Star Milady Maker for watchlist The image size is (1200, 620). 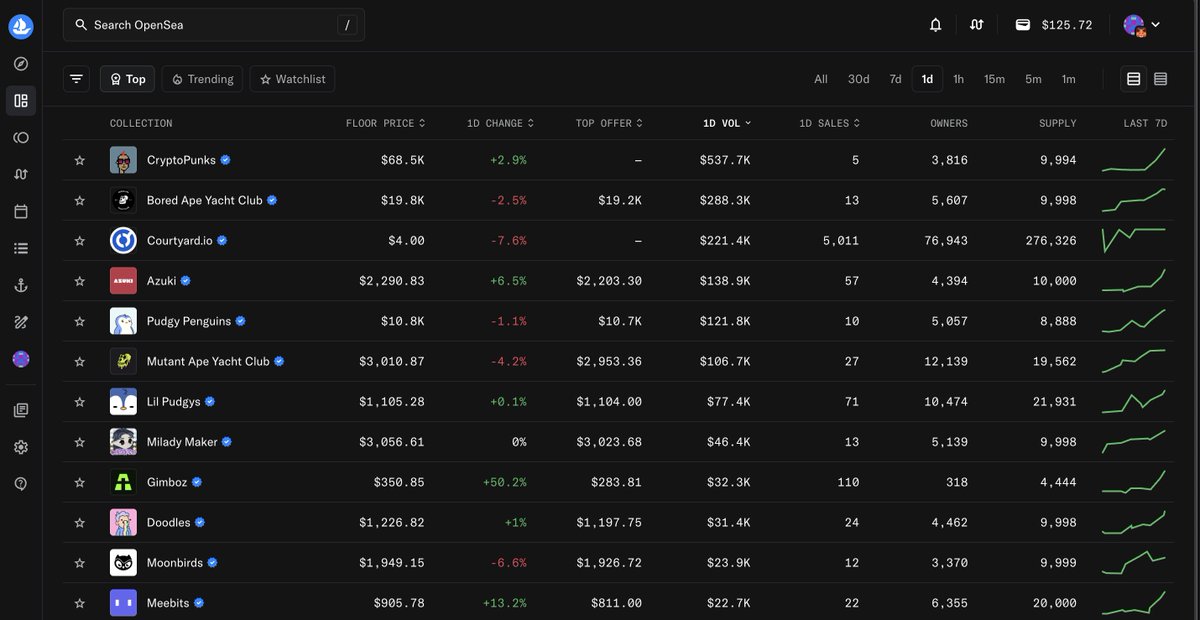pos(80,442)
